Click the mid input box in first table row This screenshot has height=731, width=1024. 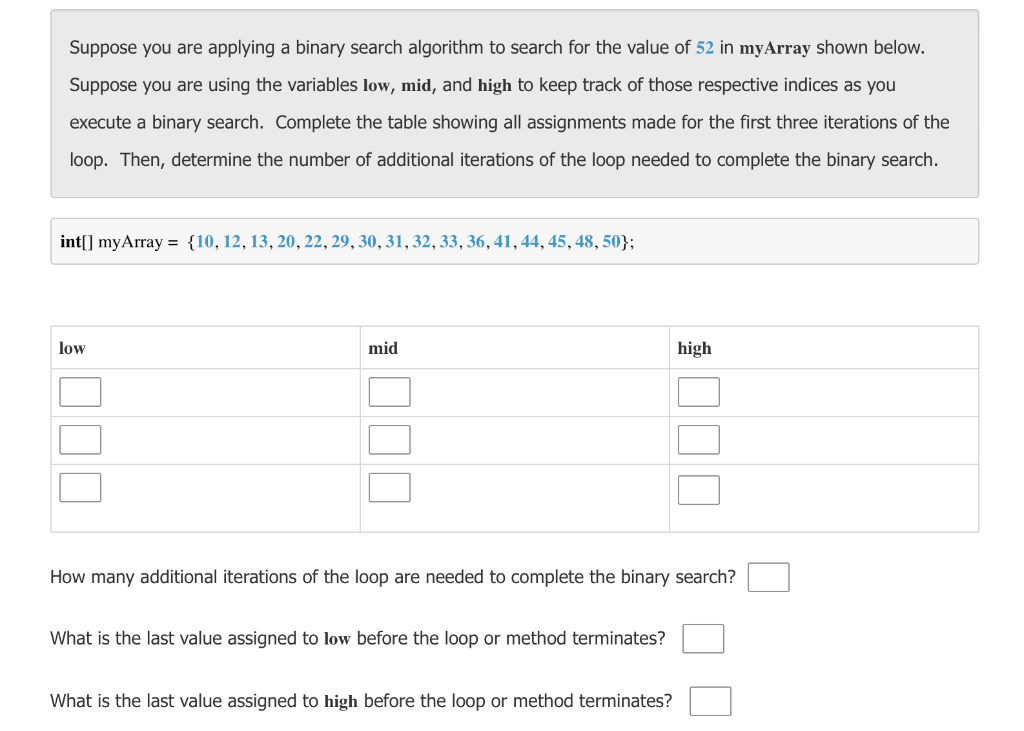tap(389, 391)
